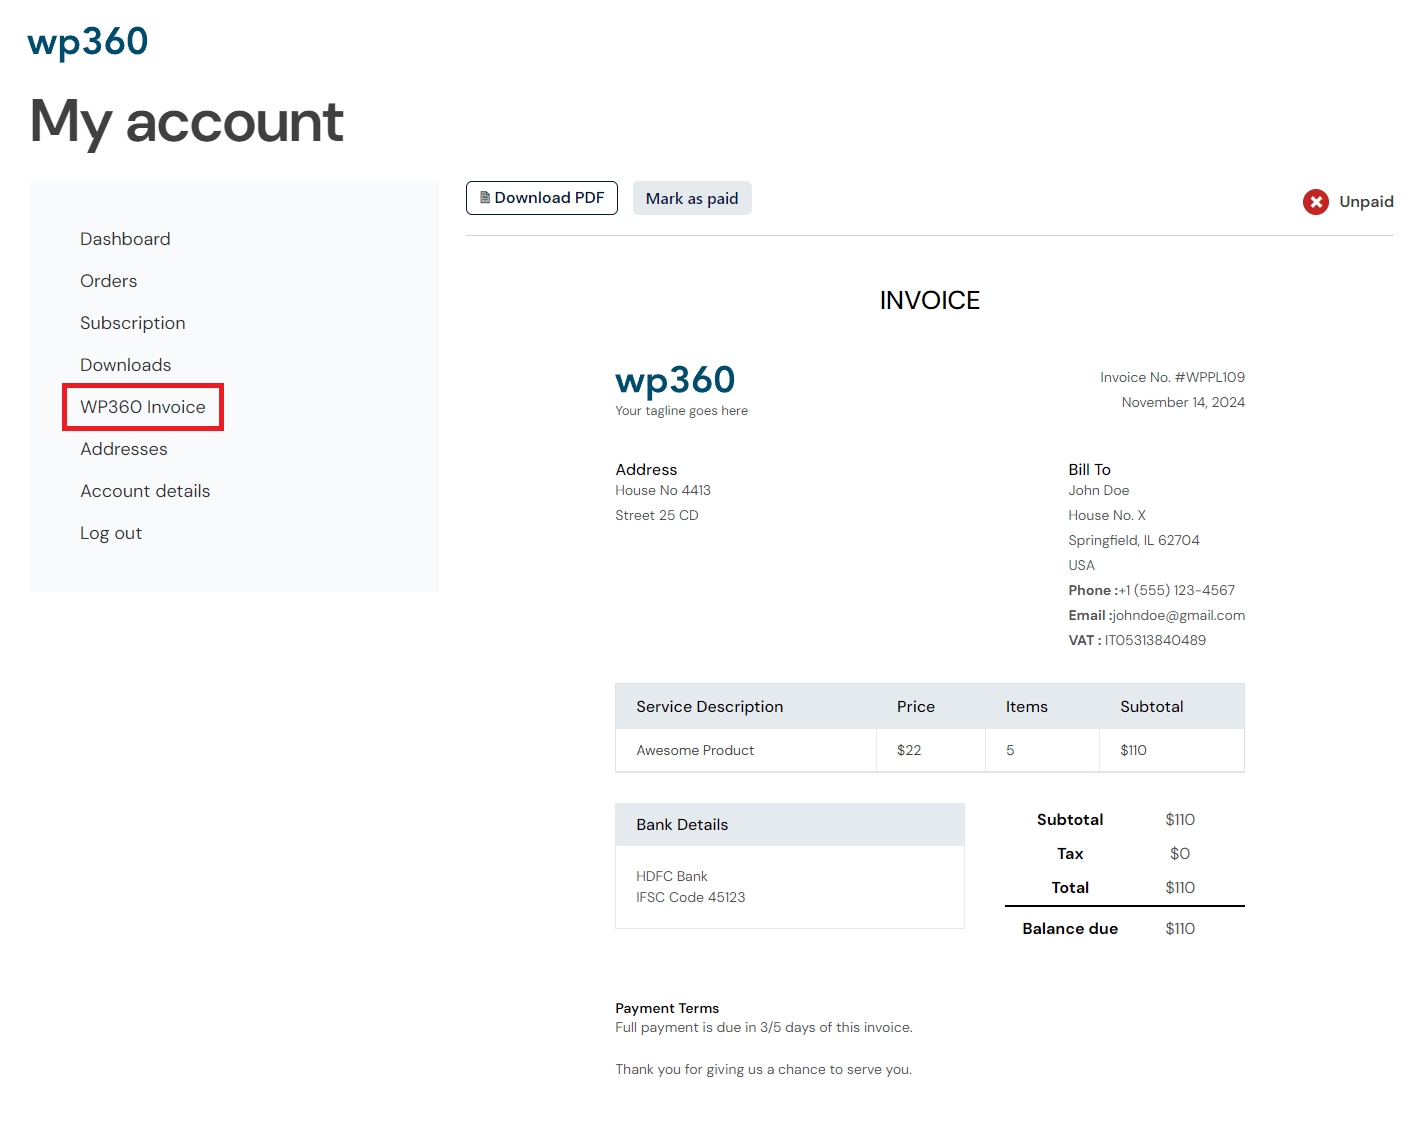Viewport: 1408px width, 1129px height.
Task: Click the wp360 logo inside the invoice
Action: click(675, 381)
